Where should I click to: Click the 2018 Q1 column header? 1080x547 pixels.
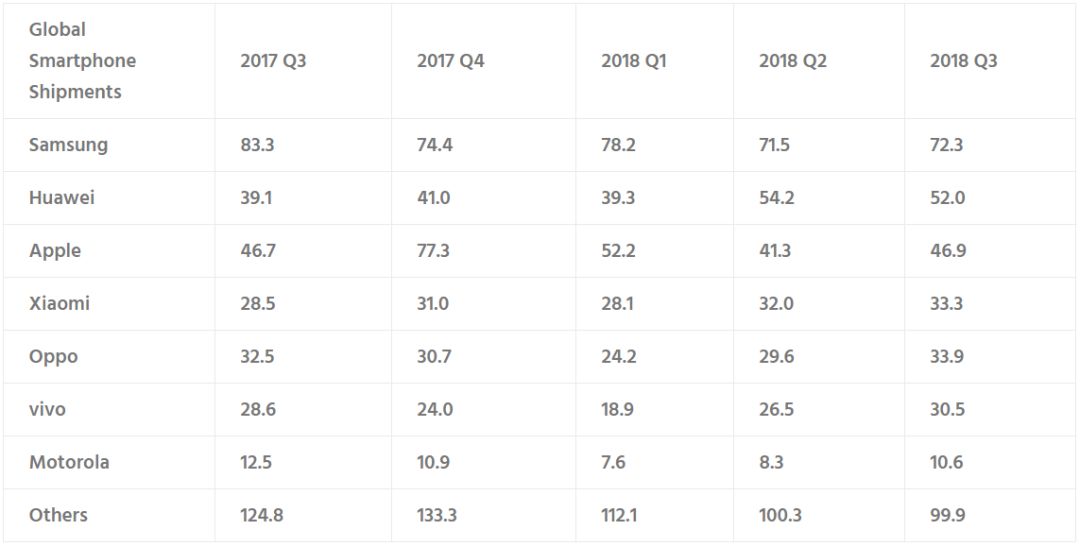(x=633, y=61)
